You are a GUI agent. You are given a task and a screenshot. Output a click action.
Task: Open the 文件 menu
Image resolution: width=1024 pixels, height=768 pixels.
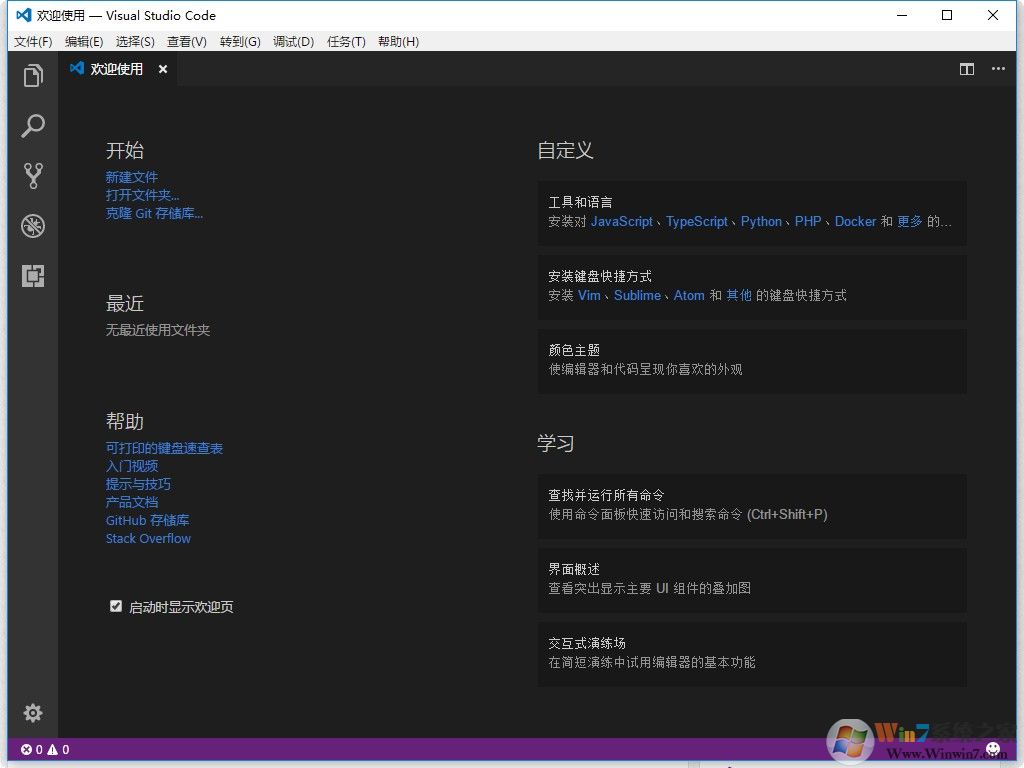[x=32, y=41]
